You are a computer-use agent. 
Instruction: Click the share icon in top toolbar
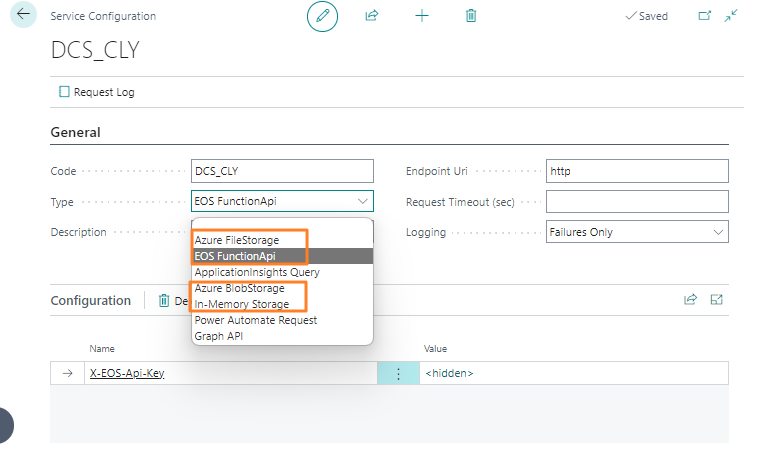(372, 16)
